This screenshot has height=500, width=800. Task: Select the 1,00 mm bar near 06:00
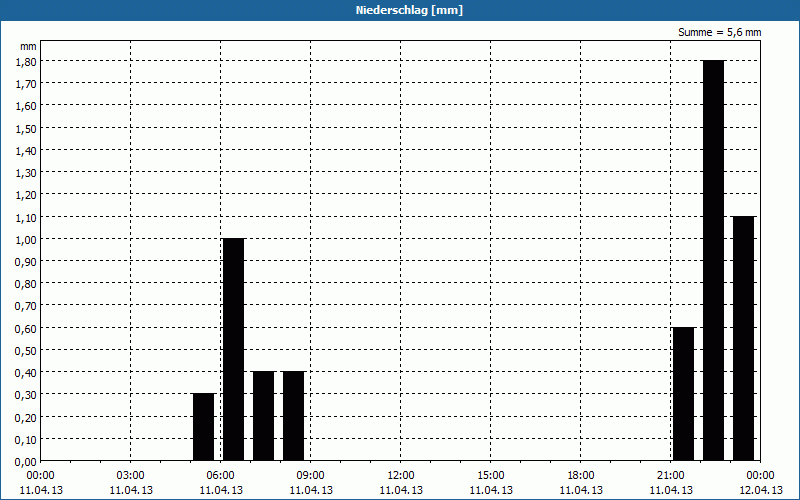[233, 349]
